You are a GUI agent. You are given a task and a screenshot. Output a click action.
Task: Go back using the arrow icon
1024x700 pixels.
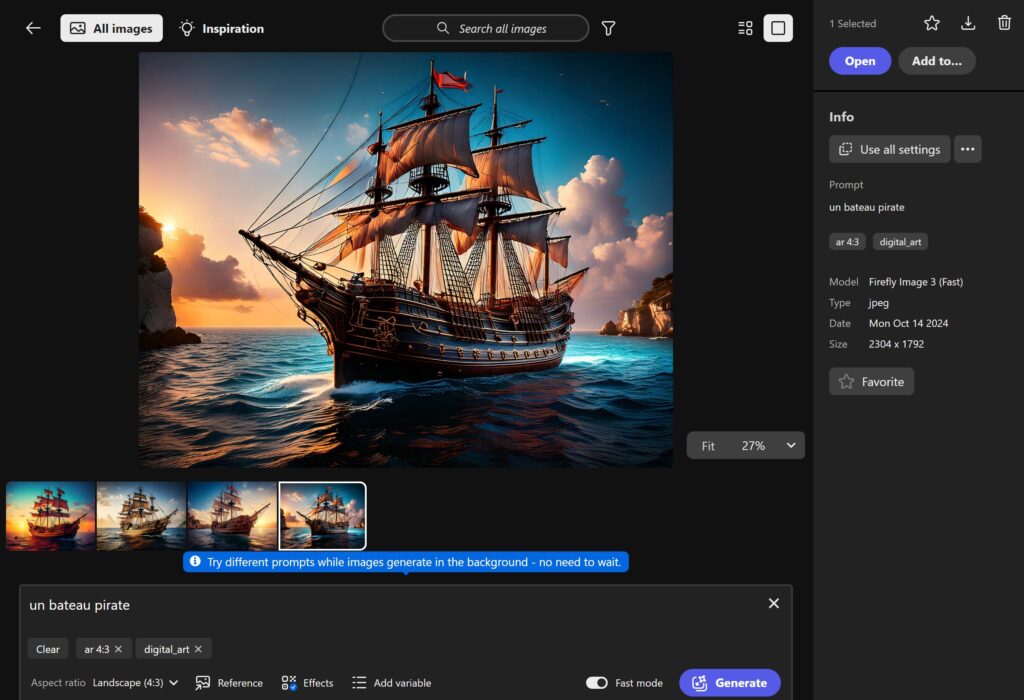coord(32,28)
